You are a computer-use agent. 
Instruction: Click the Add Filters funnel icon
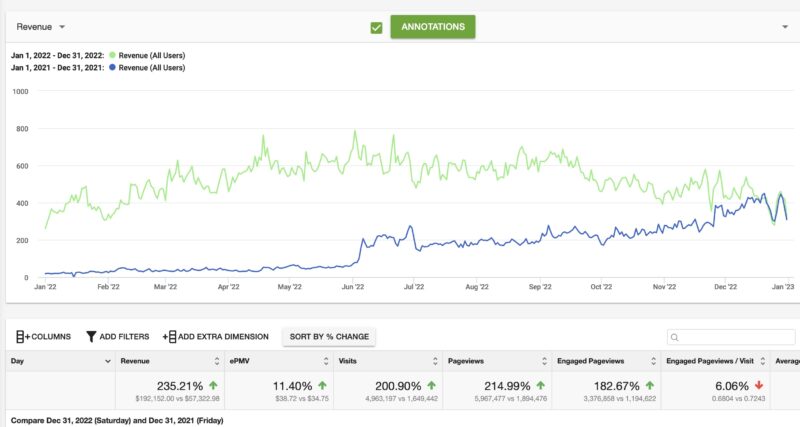click(91, 337)
